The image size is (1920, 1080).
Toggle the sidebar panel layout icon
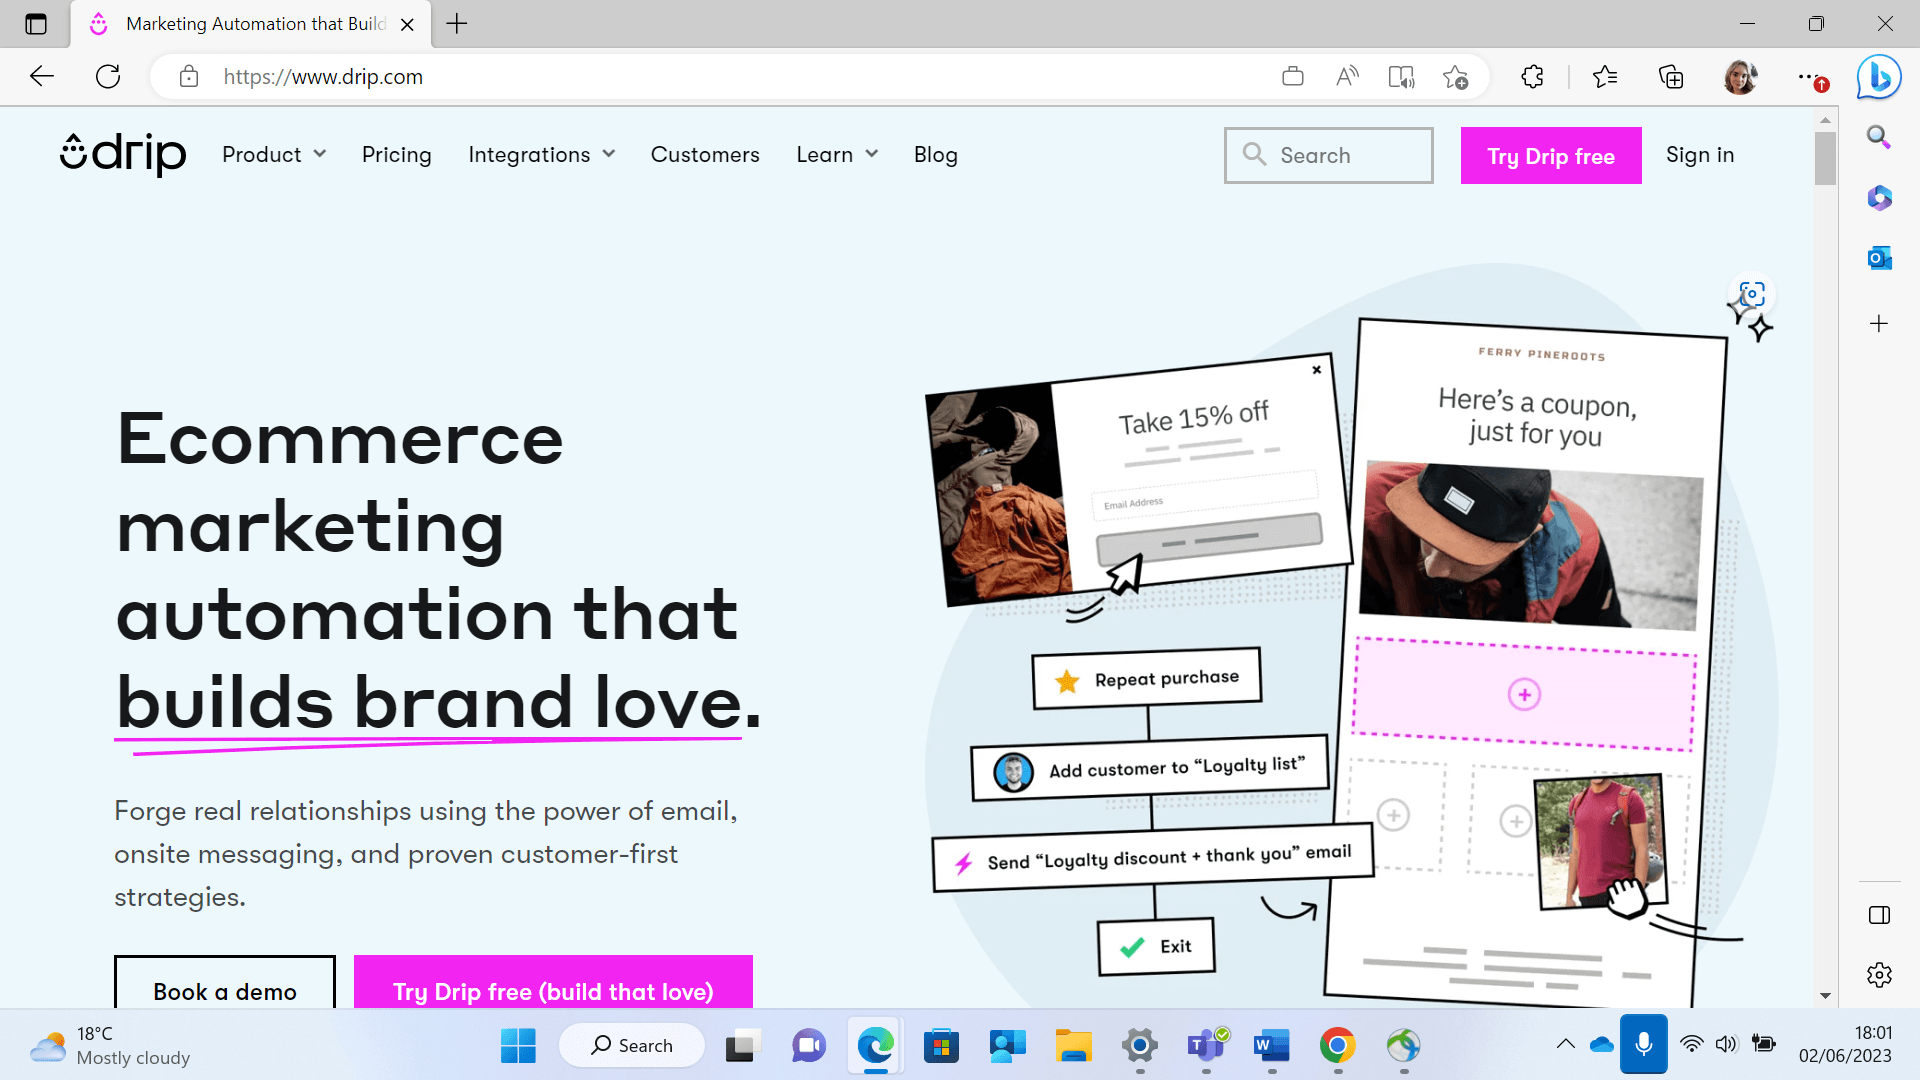1879,915
